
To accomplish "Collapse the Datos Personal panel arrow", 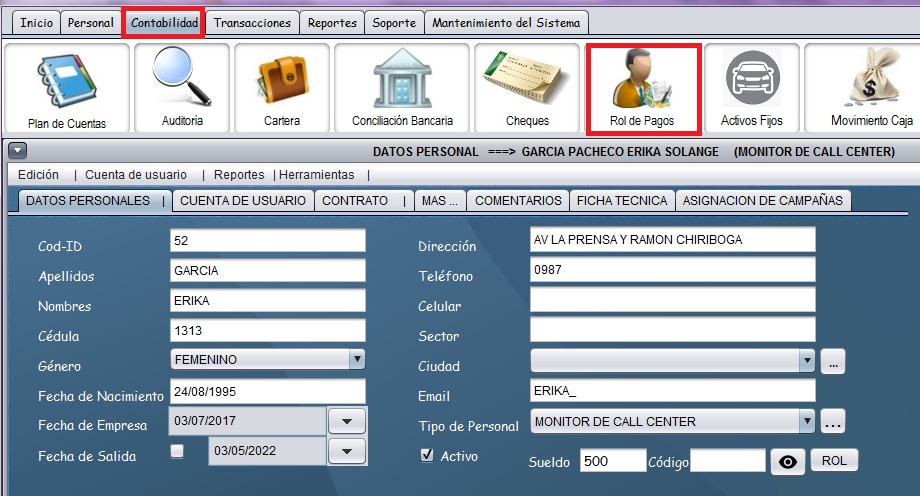I will 17,151.
